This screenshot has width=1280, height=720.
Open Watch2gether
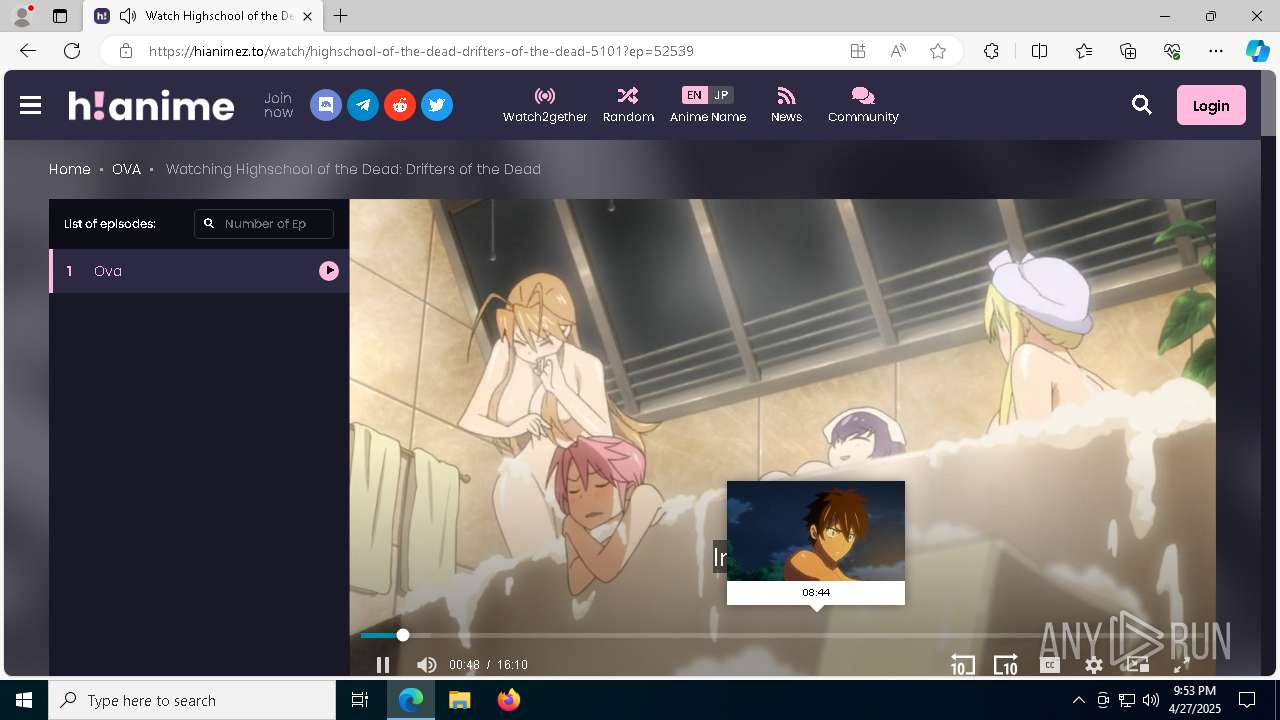pos(545,105)
